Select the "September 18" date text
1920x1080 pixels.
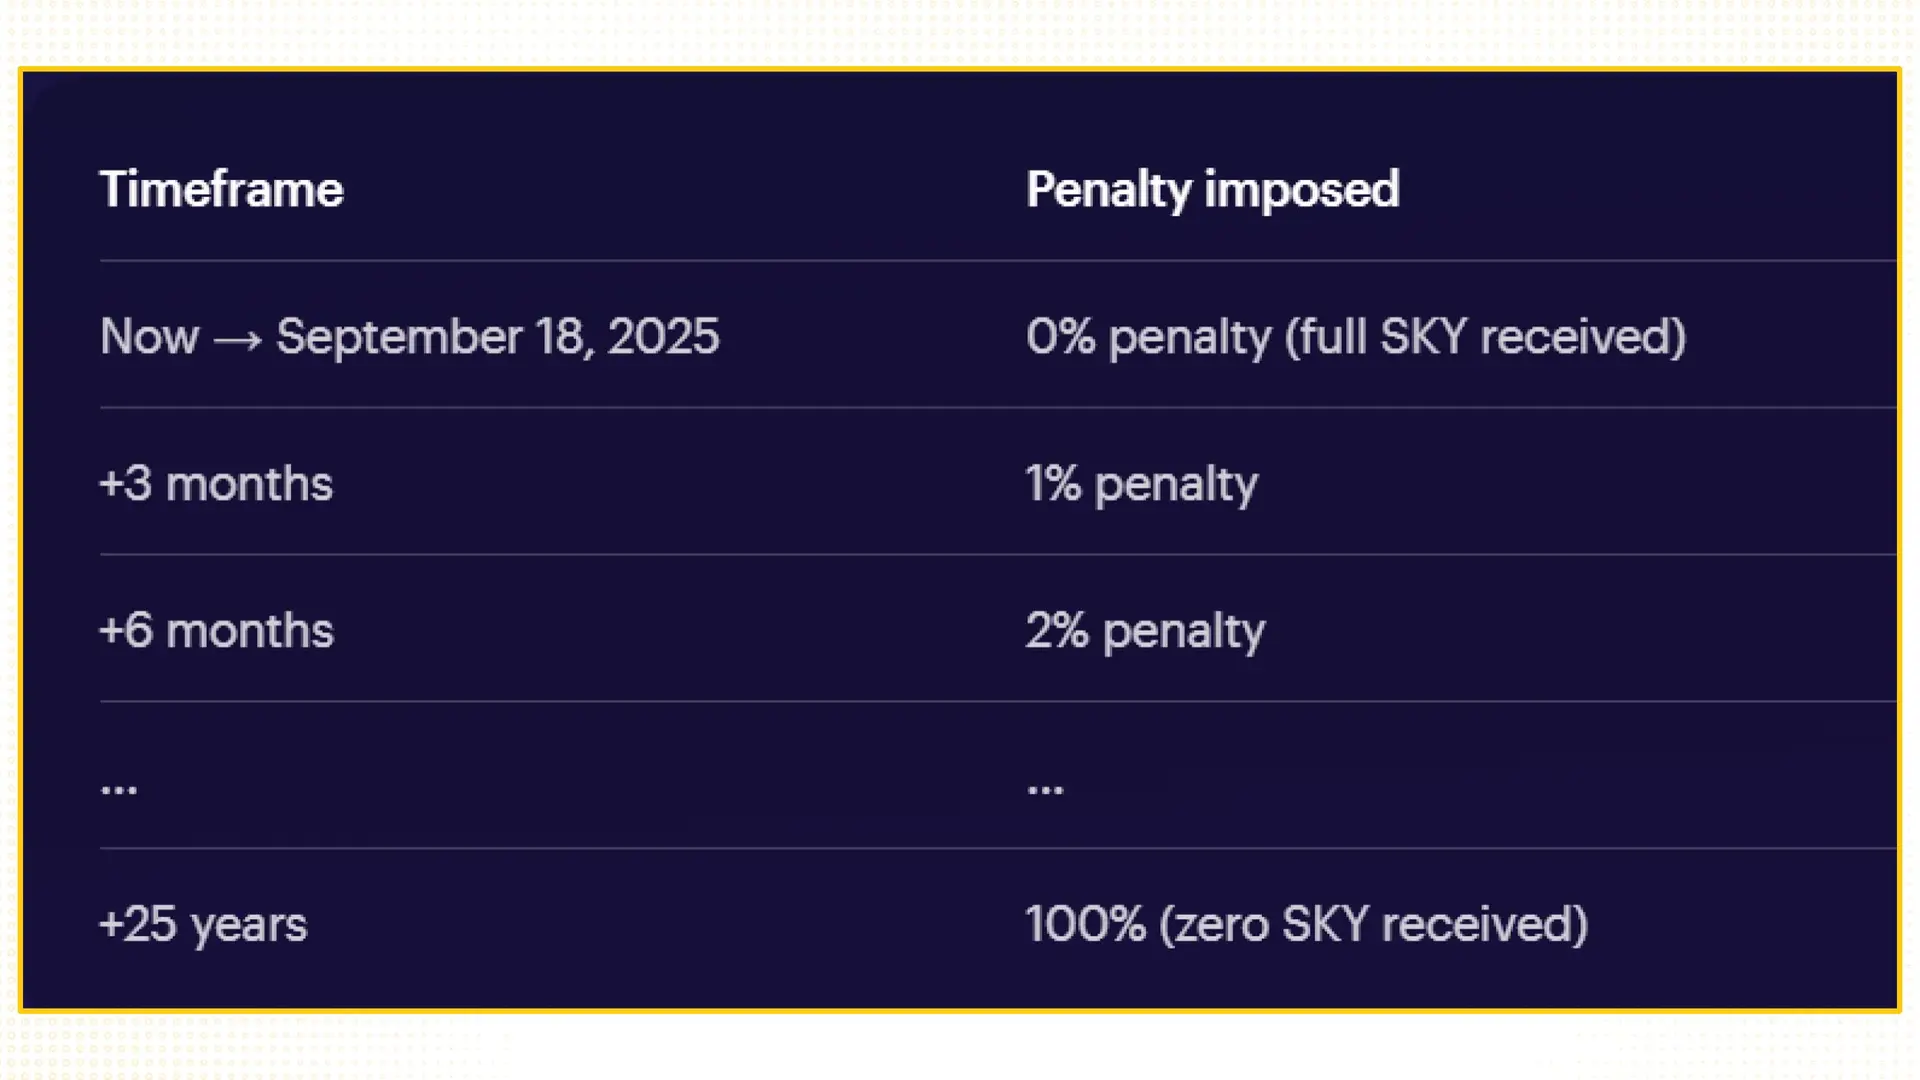point(429,336)
